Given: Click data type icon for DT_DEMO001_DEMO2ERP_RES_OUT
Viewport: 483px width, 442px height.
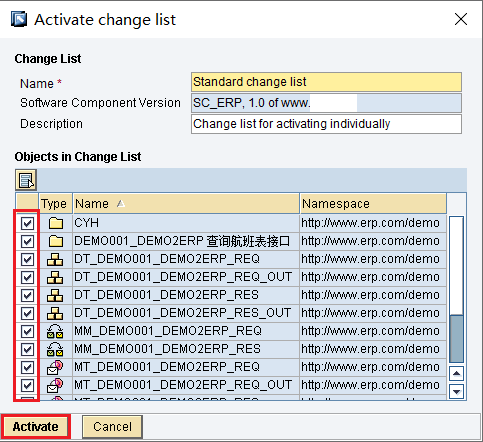Looking at the screenshot, I should tap(55, 313).
